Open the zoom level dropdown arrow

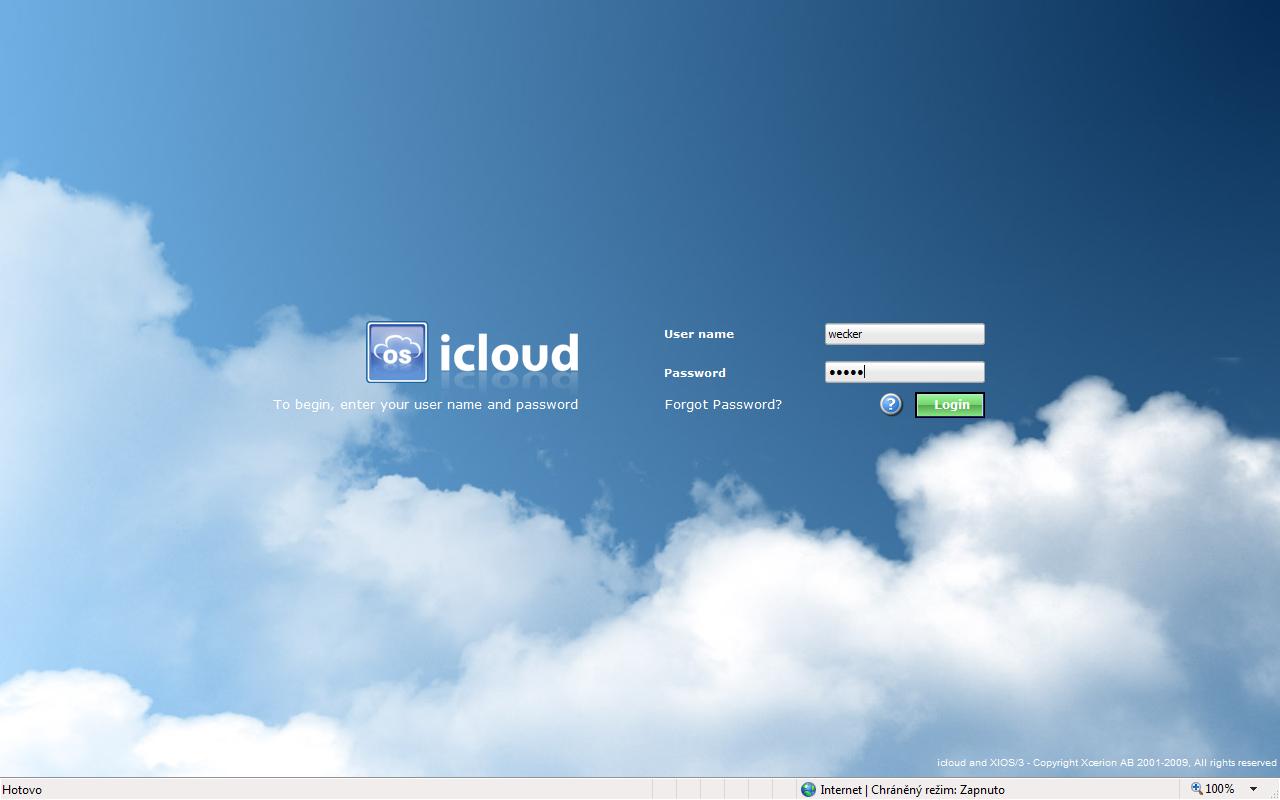click(x=1253, y=789)
